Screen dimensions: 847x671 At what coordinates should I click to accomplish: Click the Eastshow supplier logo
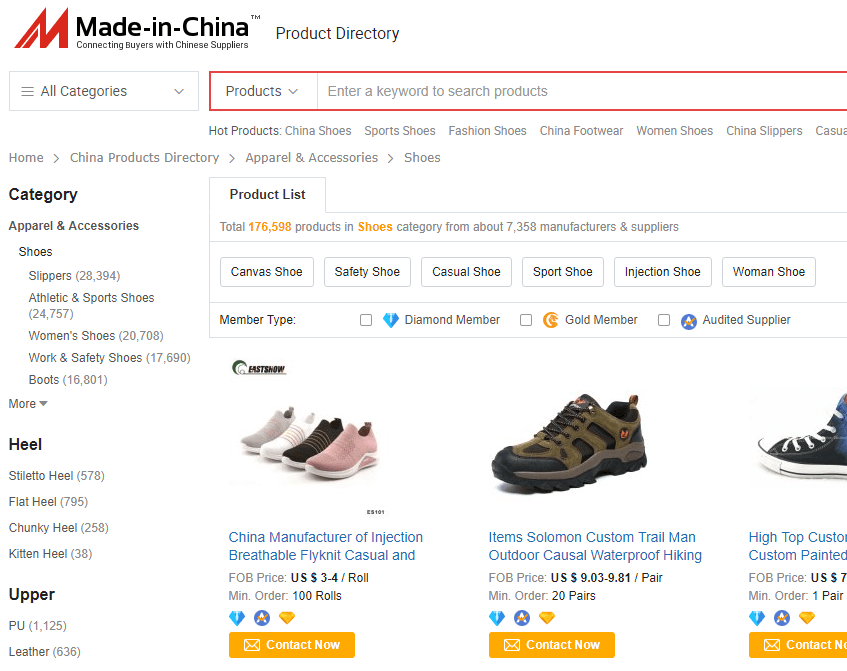point(259,368)
